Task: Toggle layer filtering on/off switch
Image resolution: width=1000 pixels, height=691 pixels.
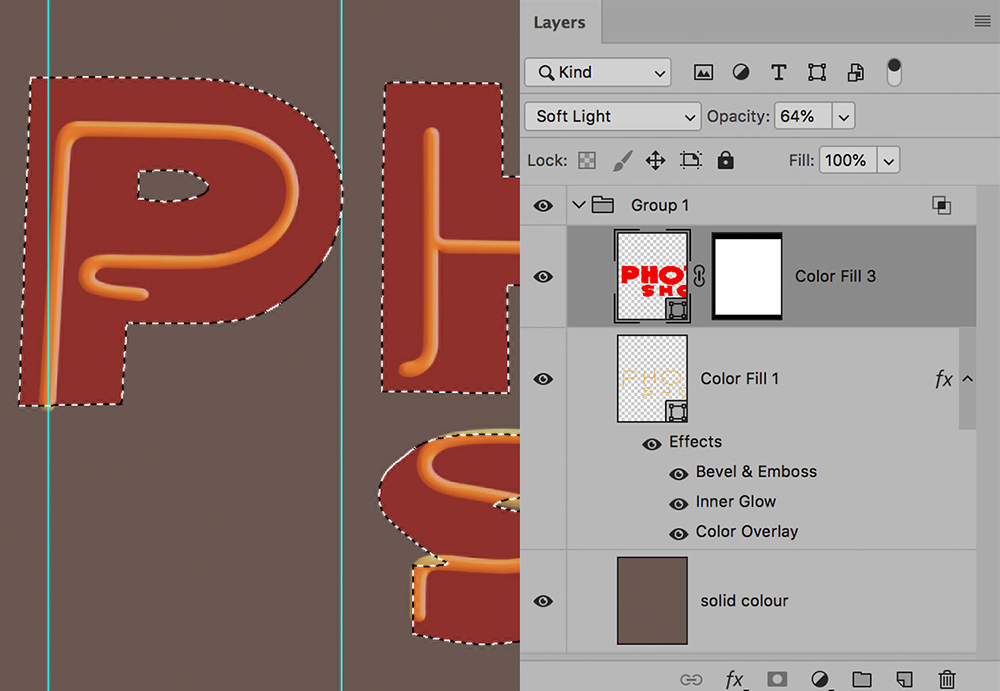Action: click(894, 72)
